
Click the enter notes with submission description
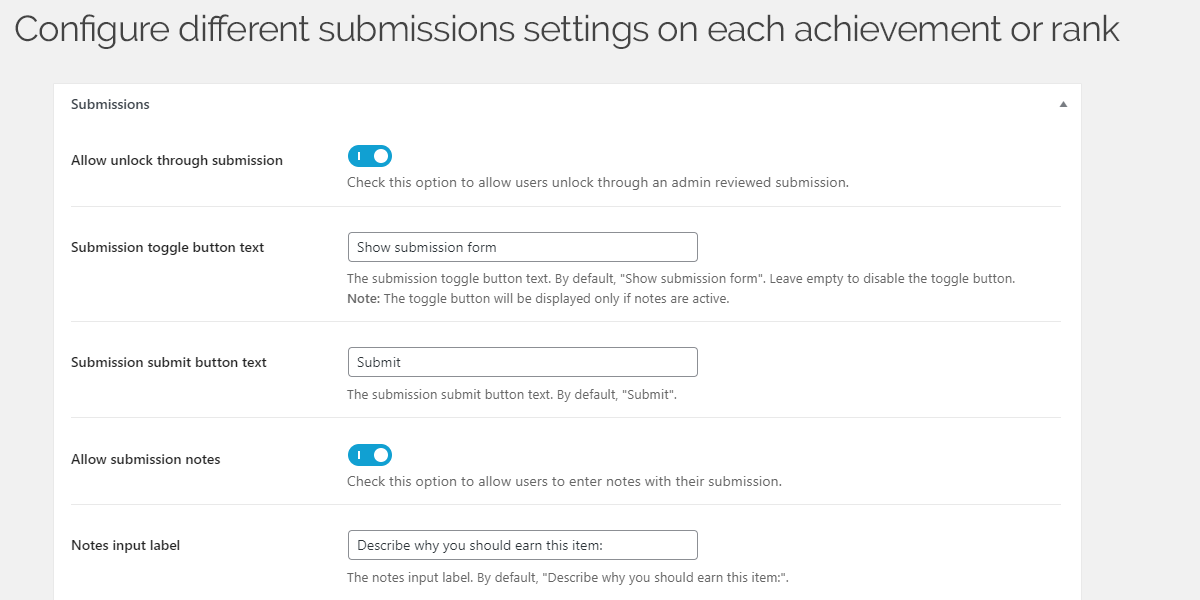coord(564,481)
